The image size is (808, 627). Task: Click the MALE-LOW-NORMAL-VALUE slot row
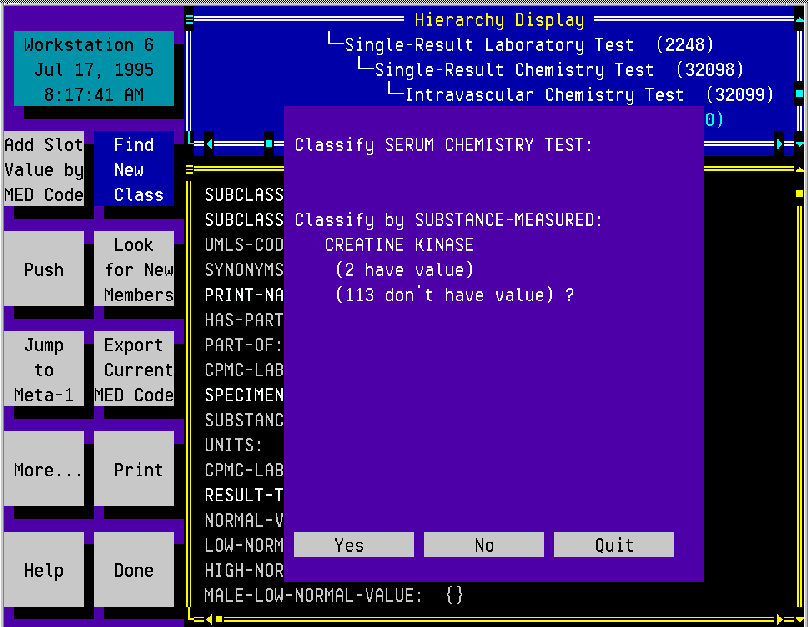tap(334, 596)
